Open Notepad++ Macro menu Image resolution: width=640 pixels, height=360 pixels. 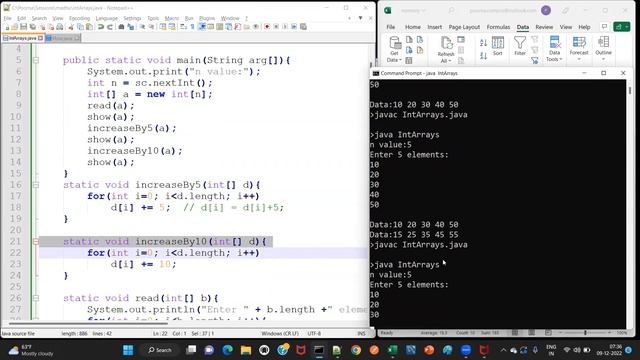pyautogui.click(x=171, y=18)
